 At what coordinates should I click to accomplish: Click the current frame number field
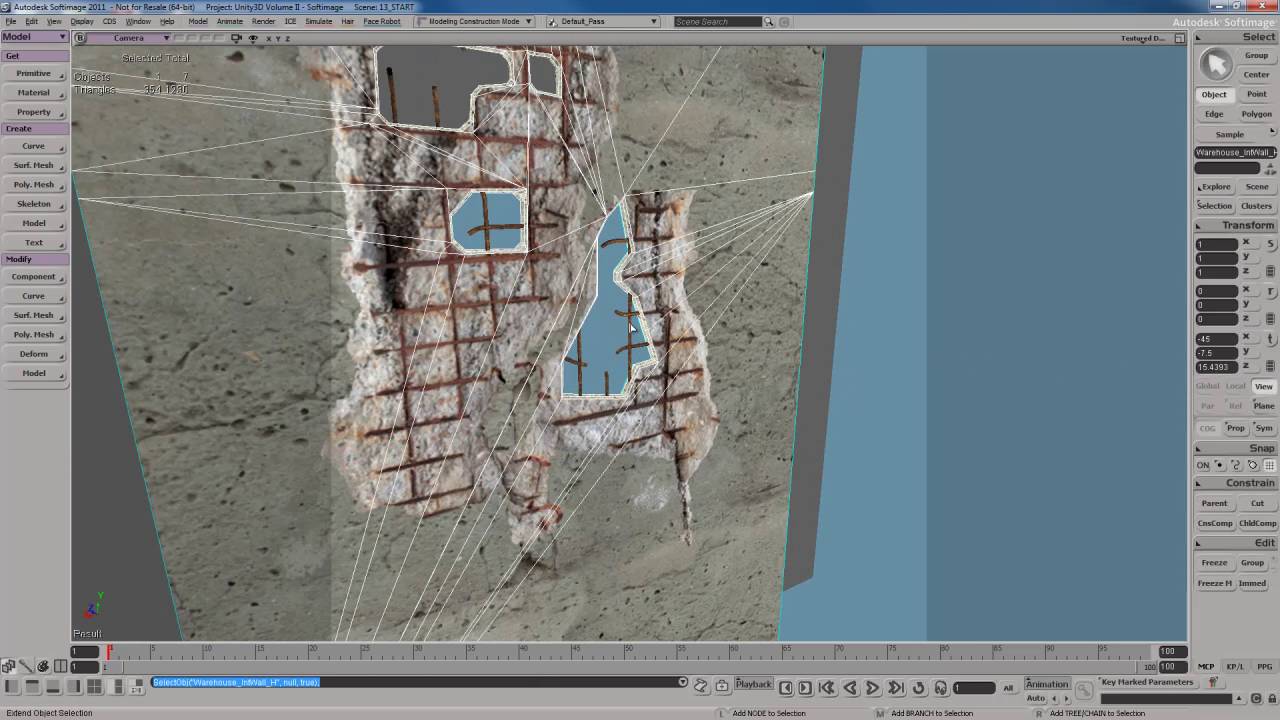(x=974, y=688)
